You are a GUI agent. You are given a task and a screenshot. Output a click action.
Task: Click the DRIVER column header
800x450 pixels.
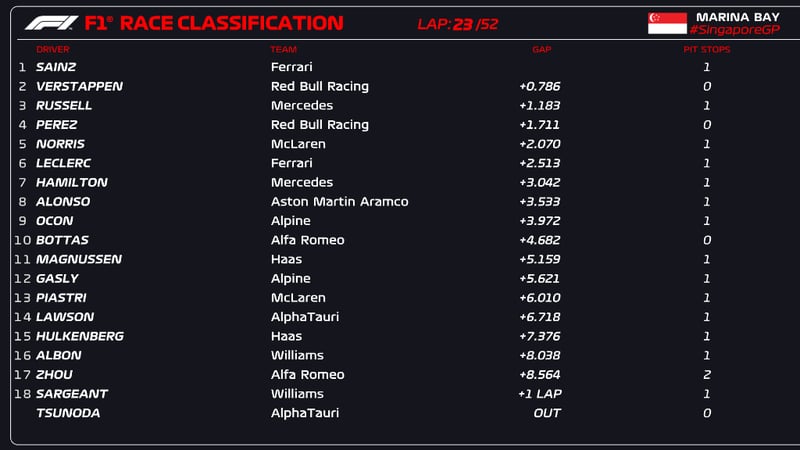(53, 49)
